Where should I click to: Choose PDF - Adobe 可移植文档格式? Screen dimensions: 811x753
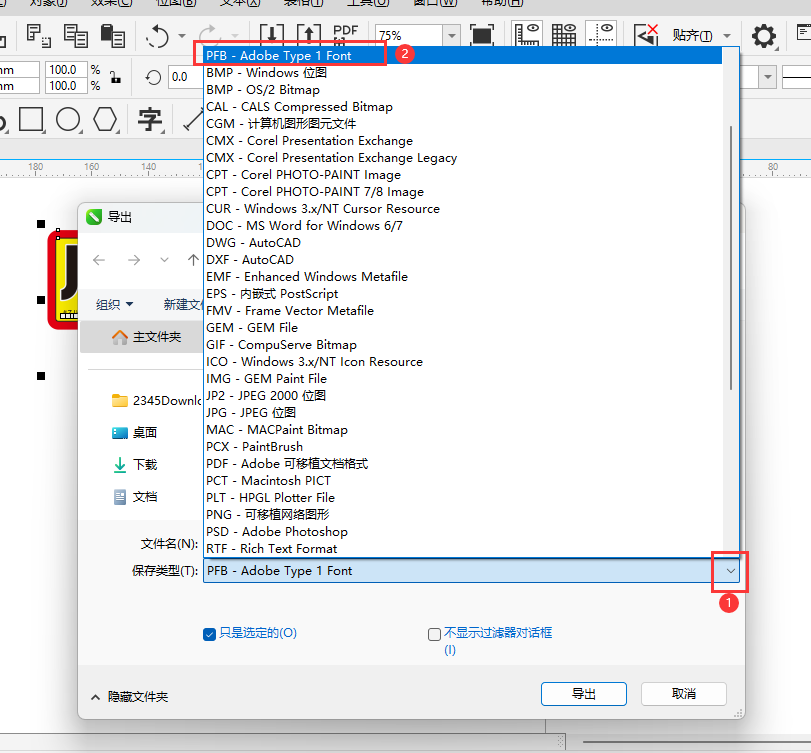(463, 464)
